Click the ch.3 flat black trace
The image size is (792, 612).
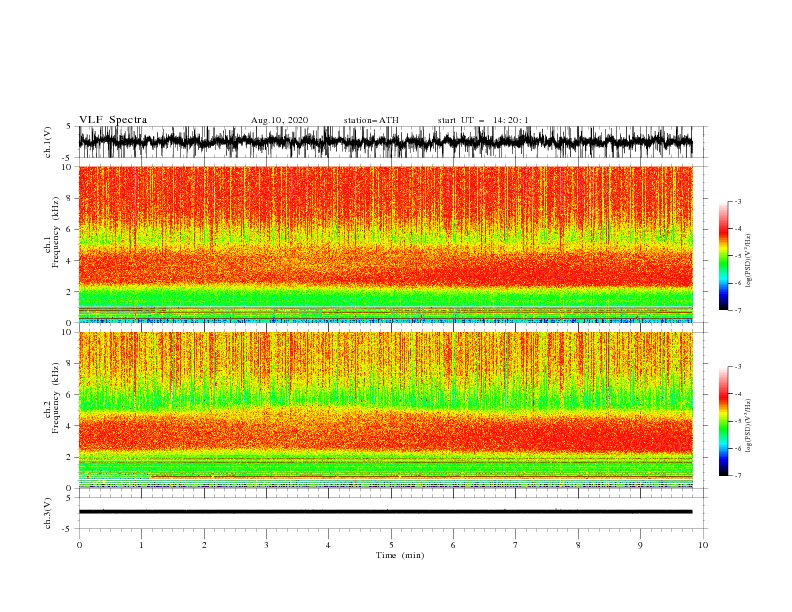pos(385,512)
